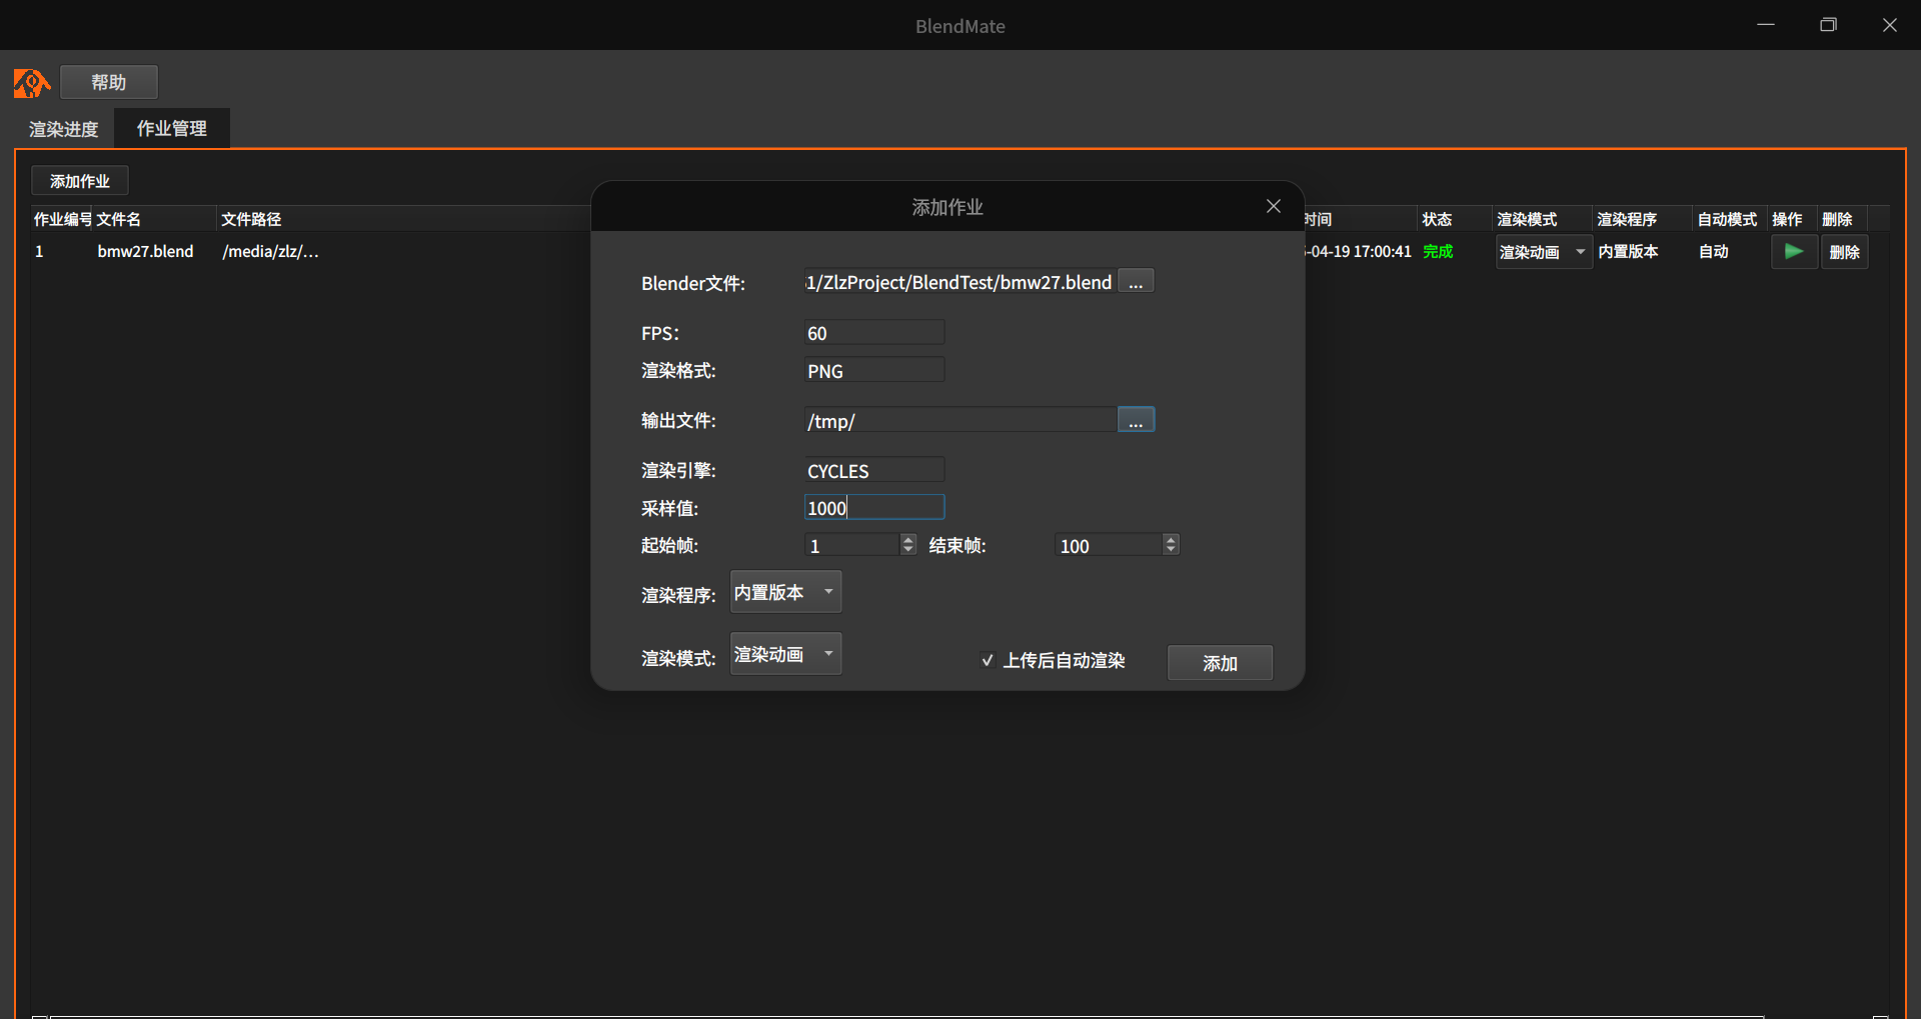Click the start frame stepper arrows
This screenshot has height=1019, width=1921.
pyautogui.click(x=908, y=545)
